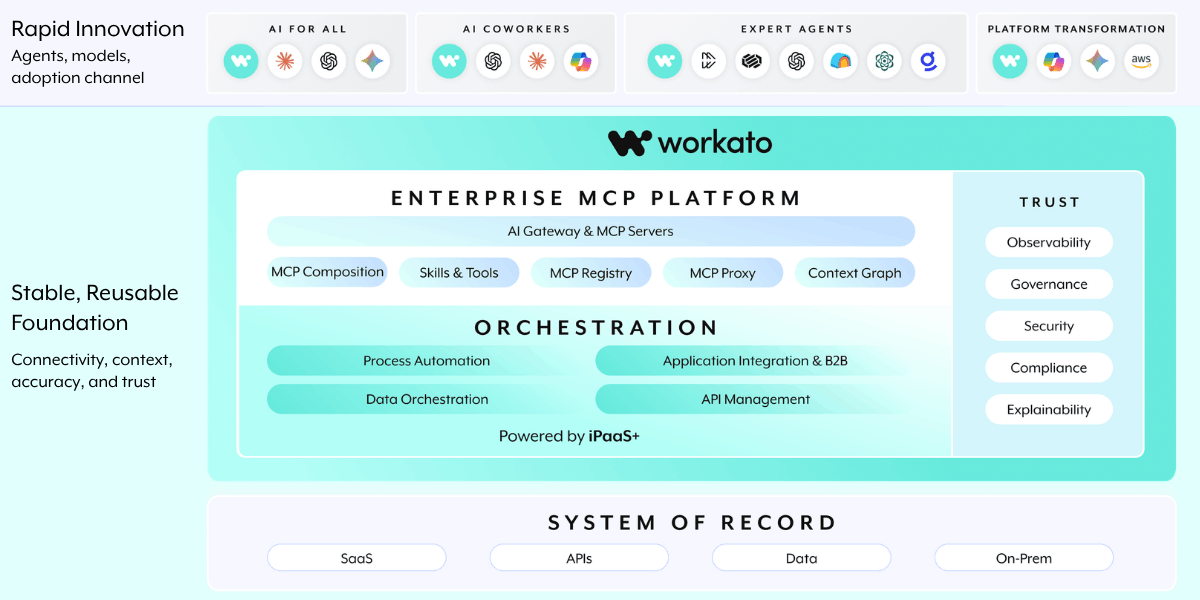
Task: Open the Security pill under Trust
Action: [1049, 326]
